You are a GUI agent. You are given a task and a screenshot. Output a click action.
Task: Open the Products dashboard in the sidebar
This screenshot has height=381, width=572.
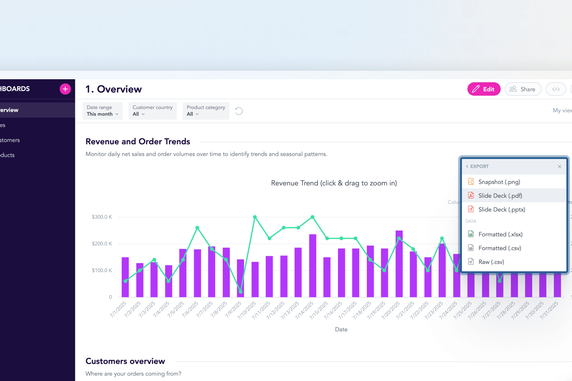pyautogui.click(x=37, y=155)
